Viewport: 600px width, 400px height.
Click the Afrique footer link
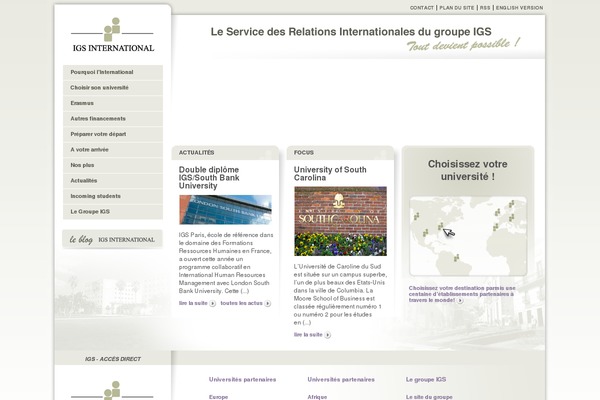(317, 397)
